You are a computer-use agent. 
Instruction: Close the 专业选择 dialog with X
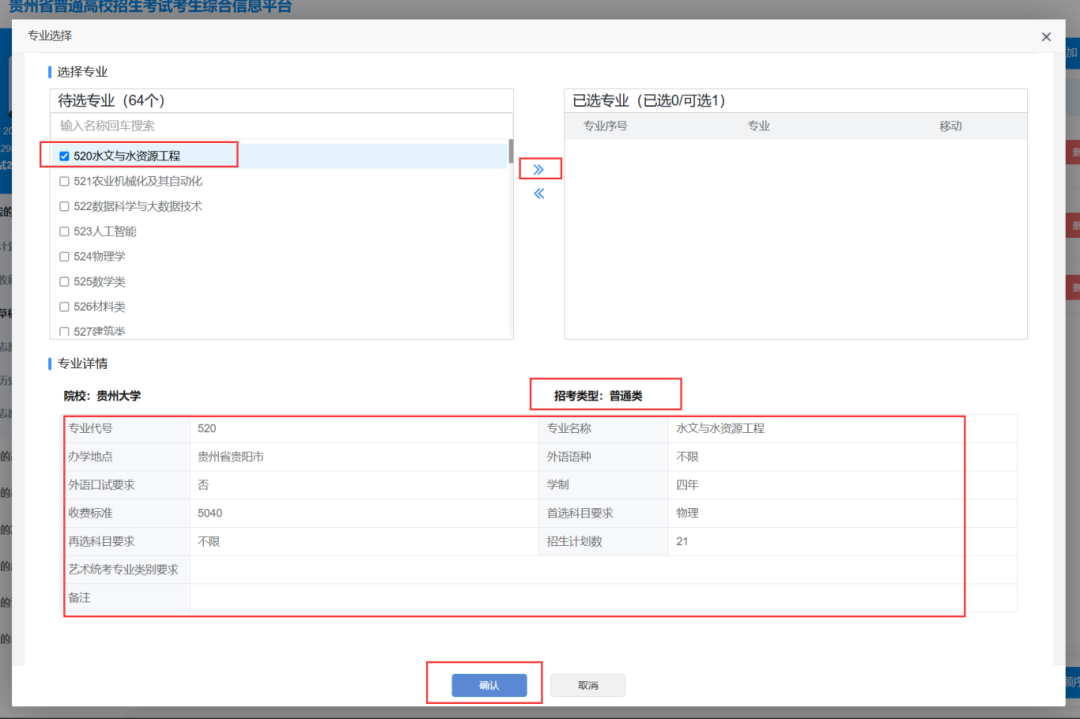pos(1046,37)
